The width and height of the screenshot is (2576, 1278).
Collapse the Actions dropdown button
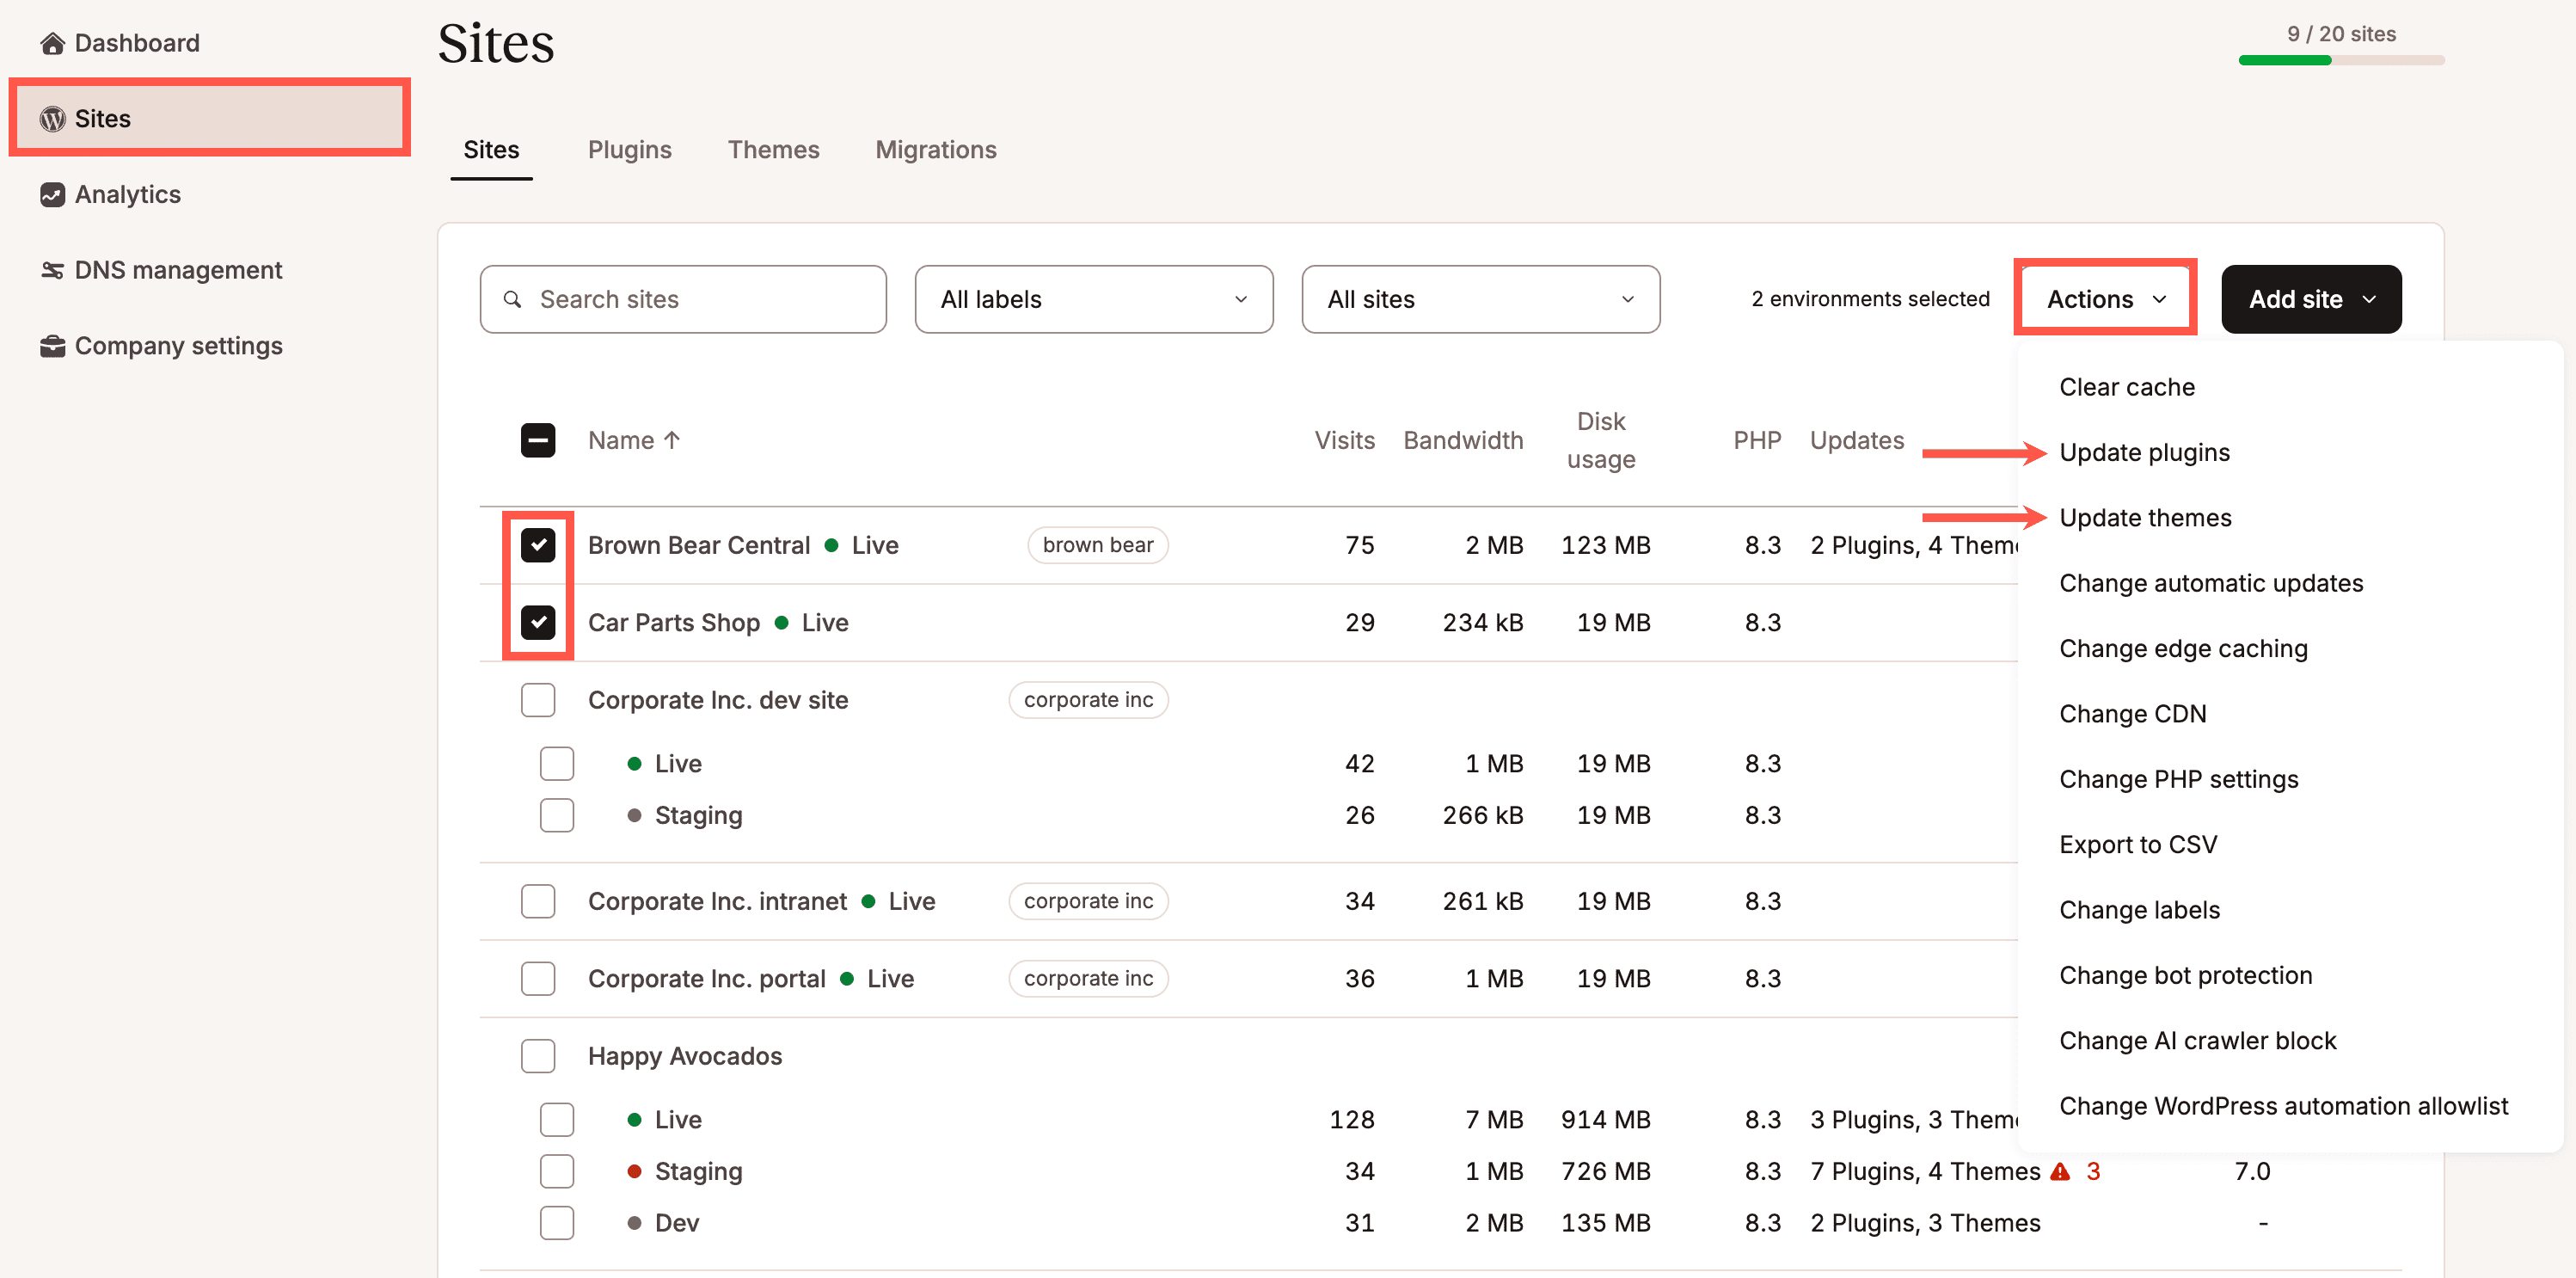[2105, 299]
